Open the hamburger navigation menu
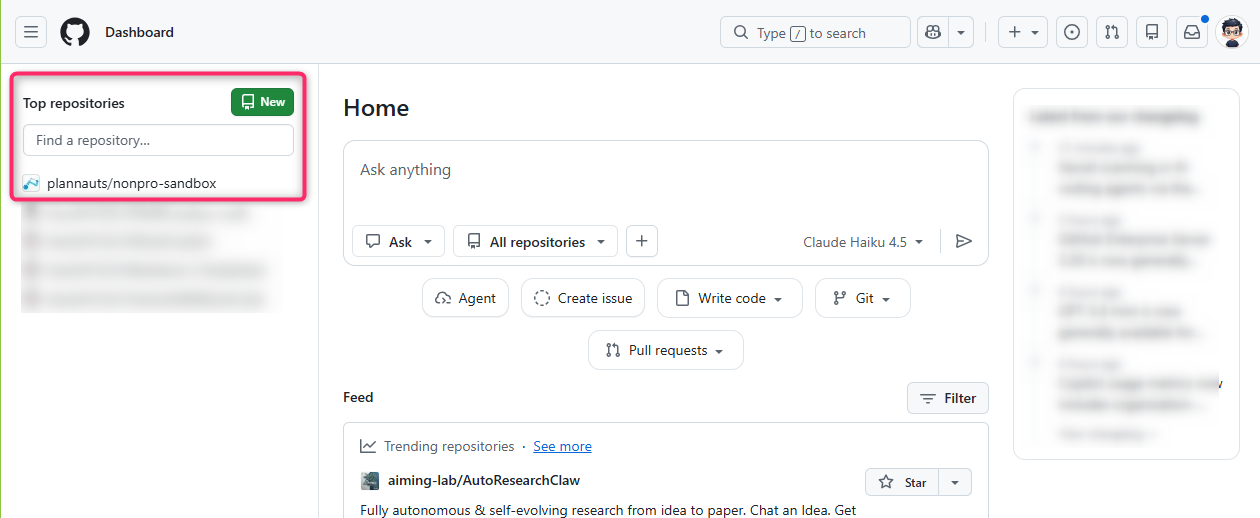 point(31,32)
